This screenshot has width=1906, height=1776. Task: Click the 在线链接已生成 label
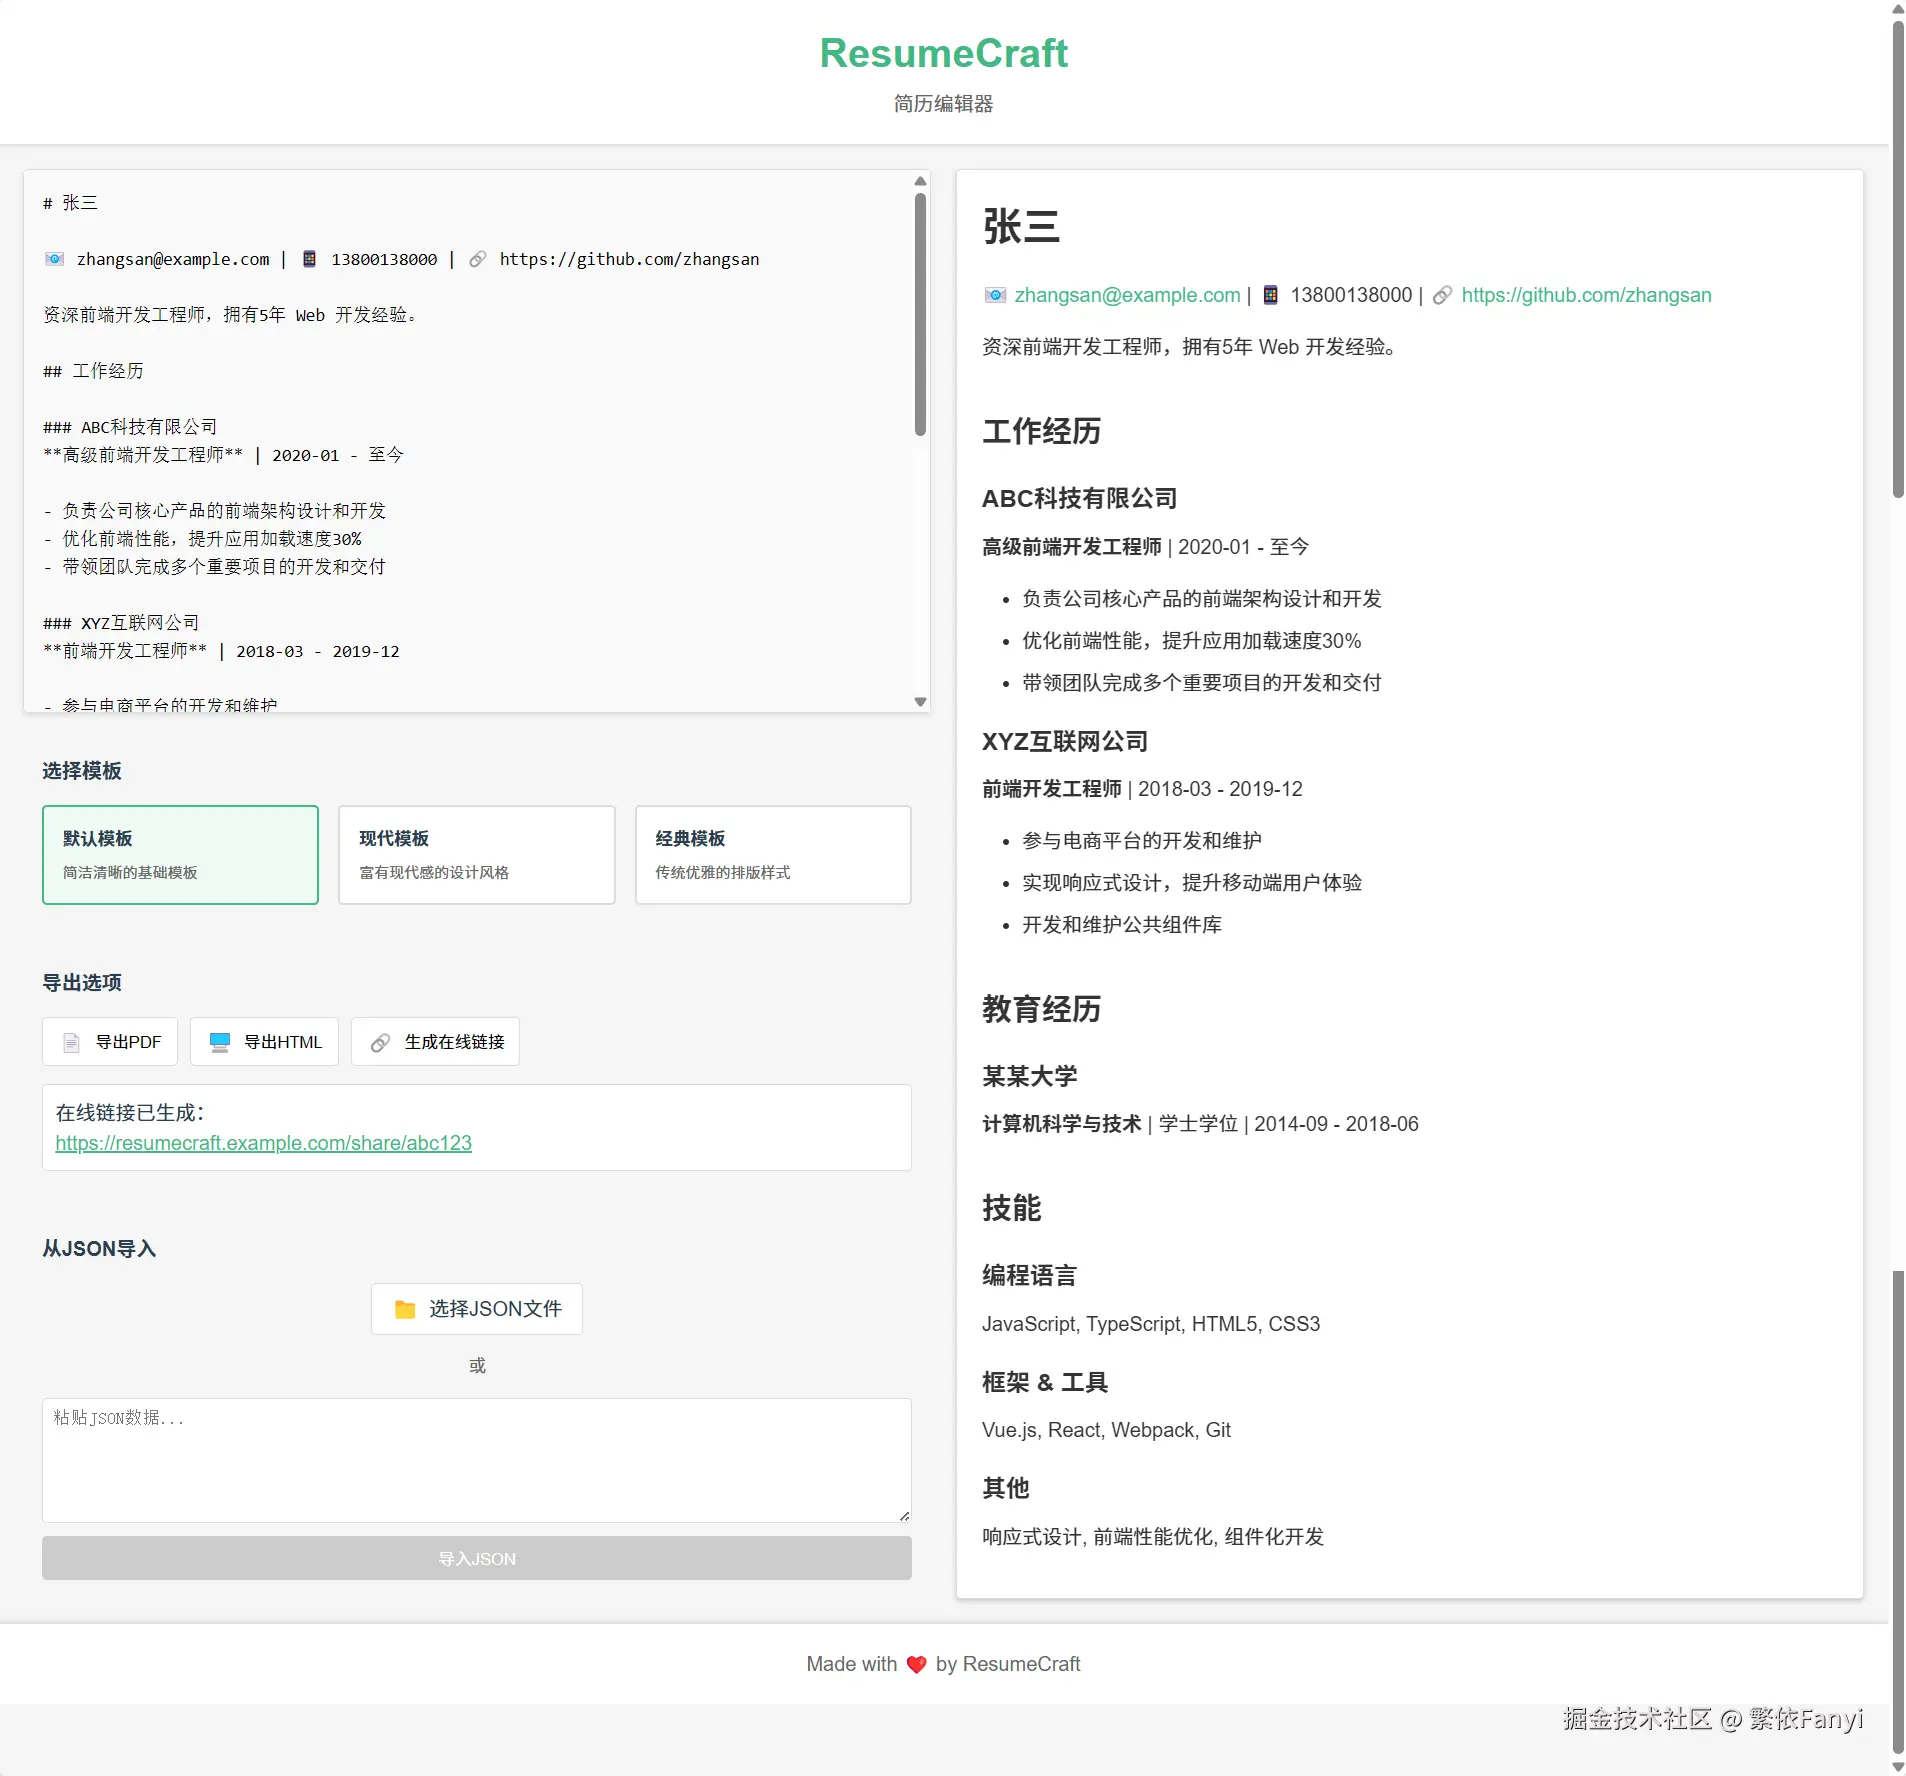[x=130, y=1113]
